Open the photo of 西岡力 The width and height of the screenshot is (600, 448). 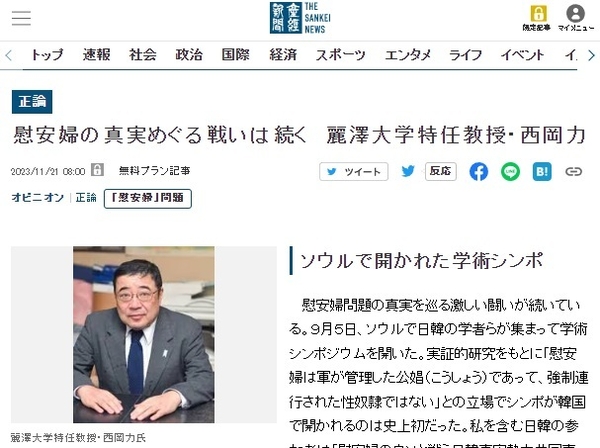[143, 334]
